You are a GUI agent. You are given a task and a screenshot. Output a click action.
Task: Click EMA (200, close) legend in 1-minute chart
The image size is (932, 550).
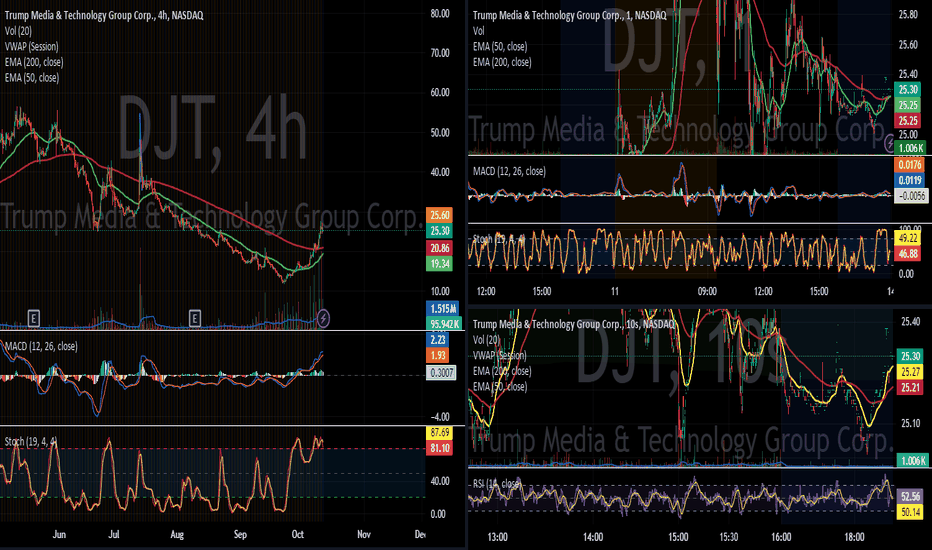[x=502, y=62]
